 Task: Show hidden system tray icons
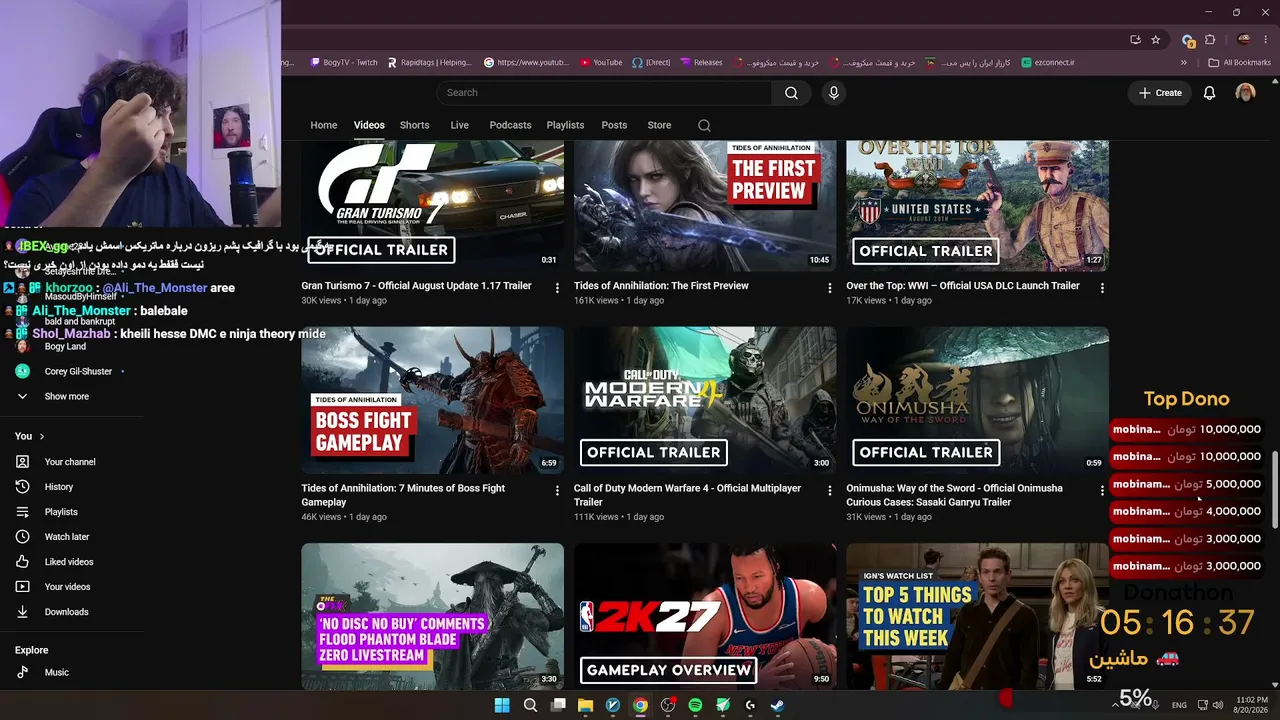point(1115,705)
